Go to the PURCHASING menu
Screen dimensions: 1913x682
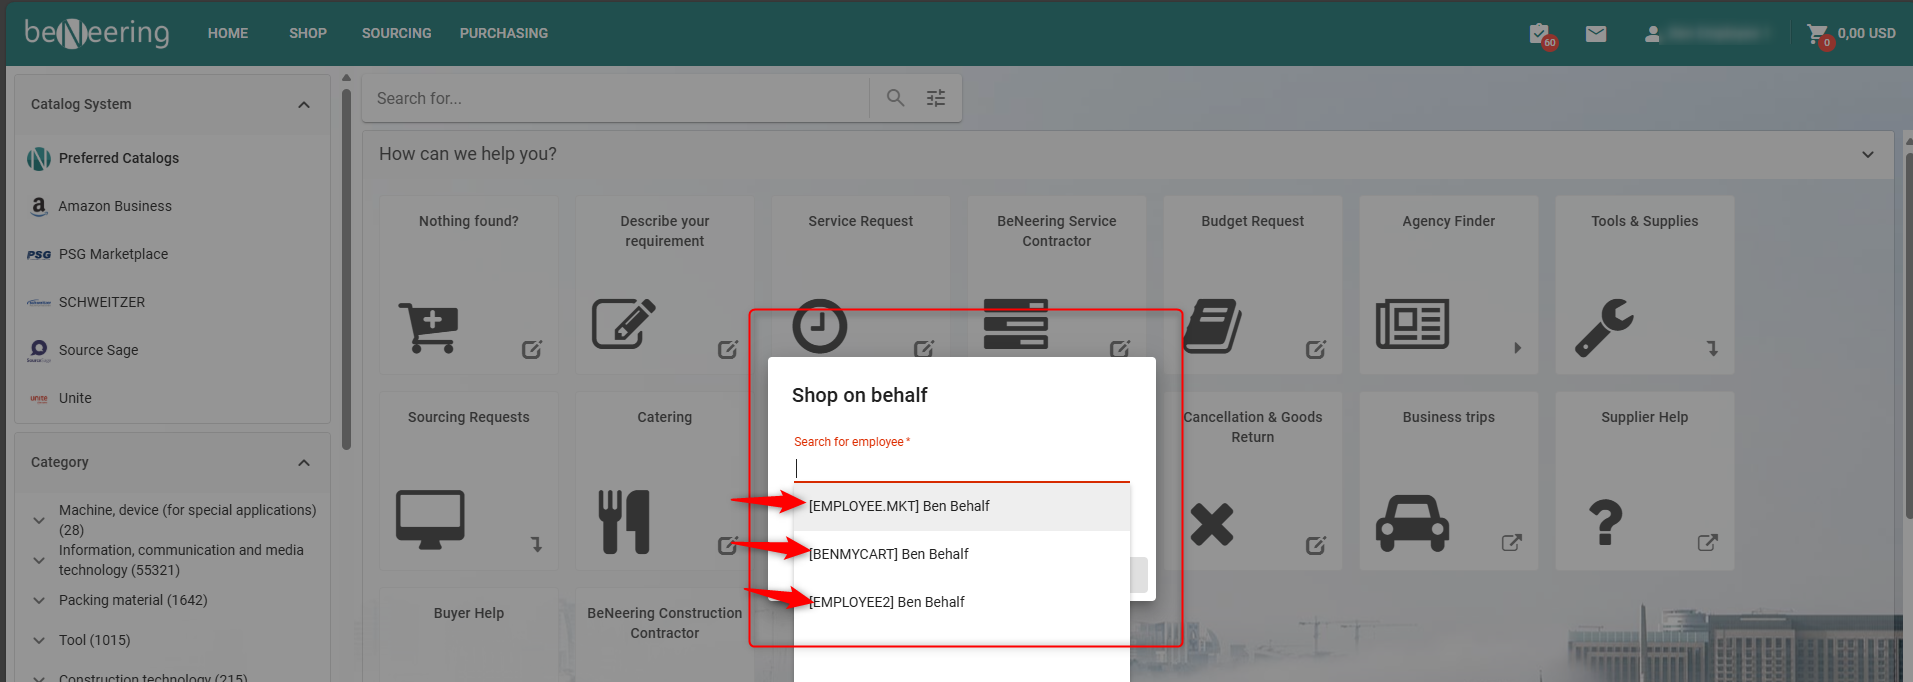(x=503, y=33)
